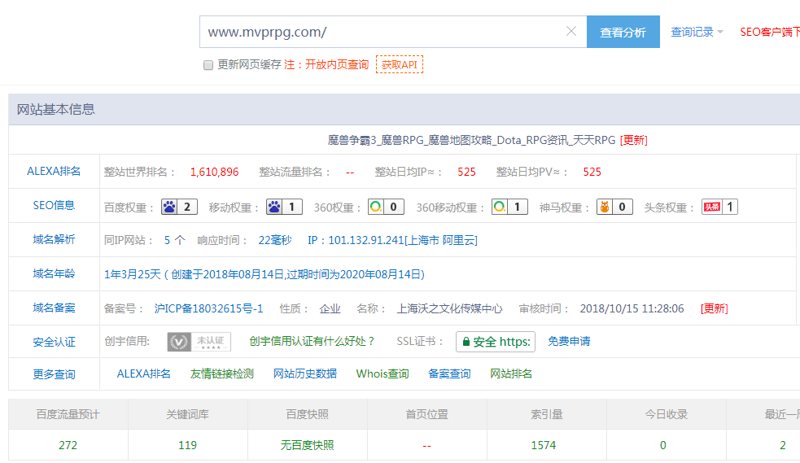Click Baidu traffic estimate value 272
This screenshot has width=800, height=463.
point(68,445)
